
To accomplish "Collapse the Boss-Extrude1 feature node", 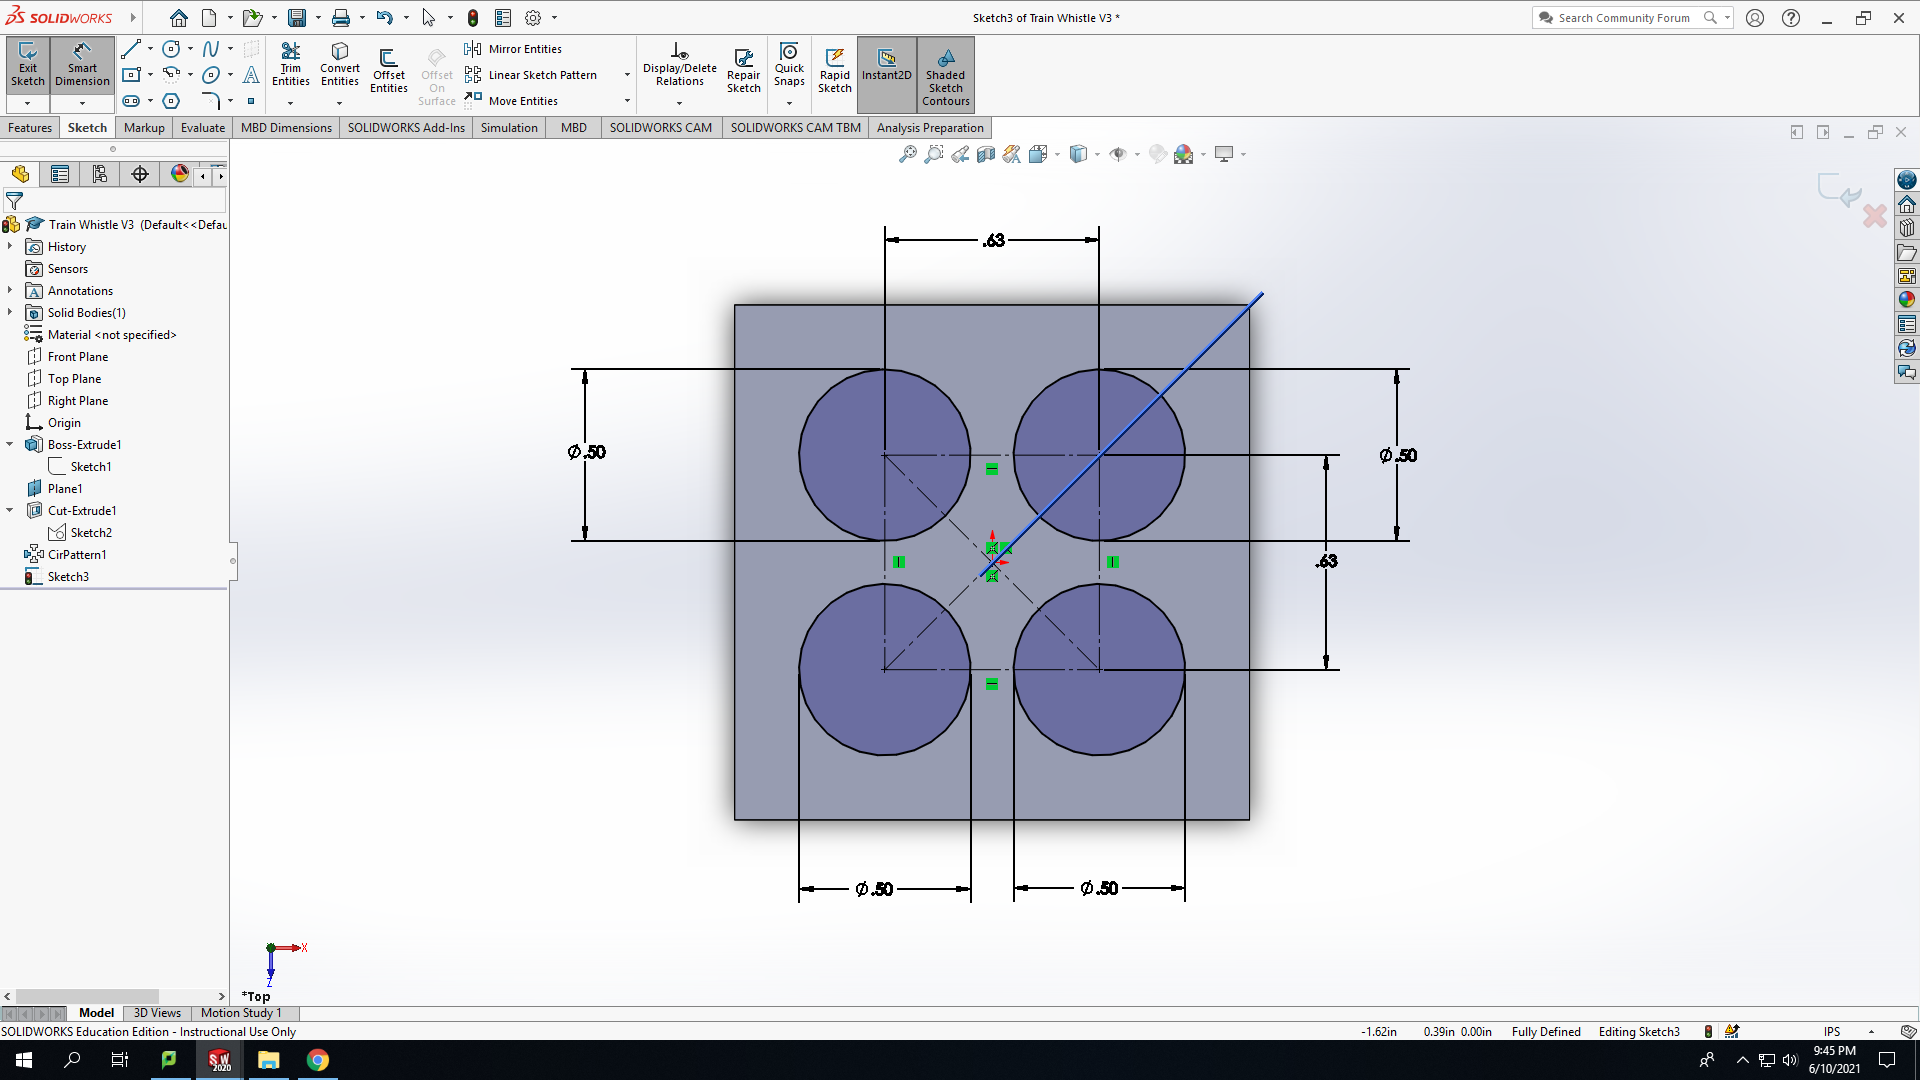I will [10, 444].
